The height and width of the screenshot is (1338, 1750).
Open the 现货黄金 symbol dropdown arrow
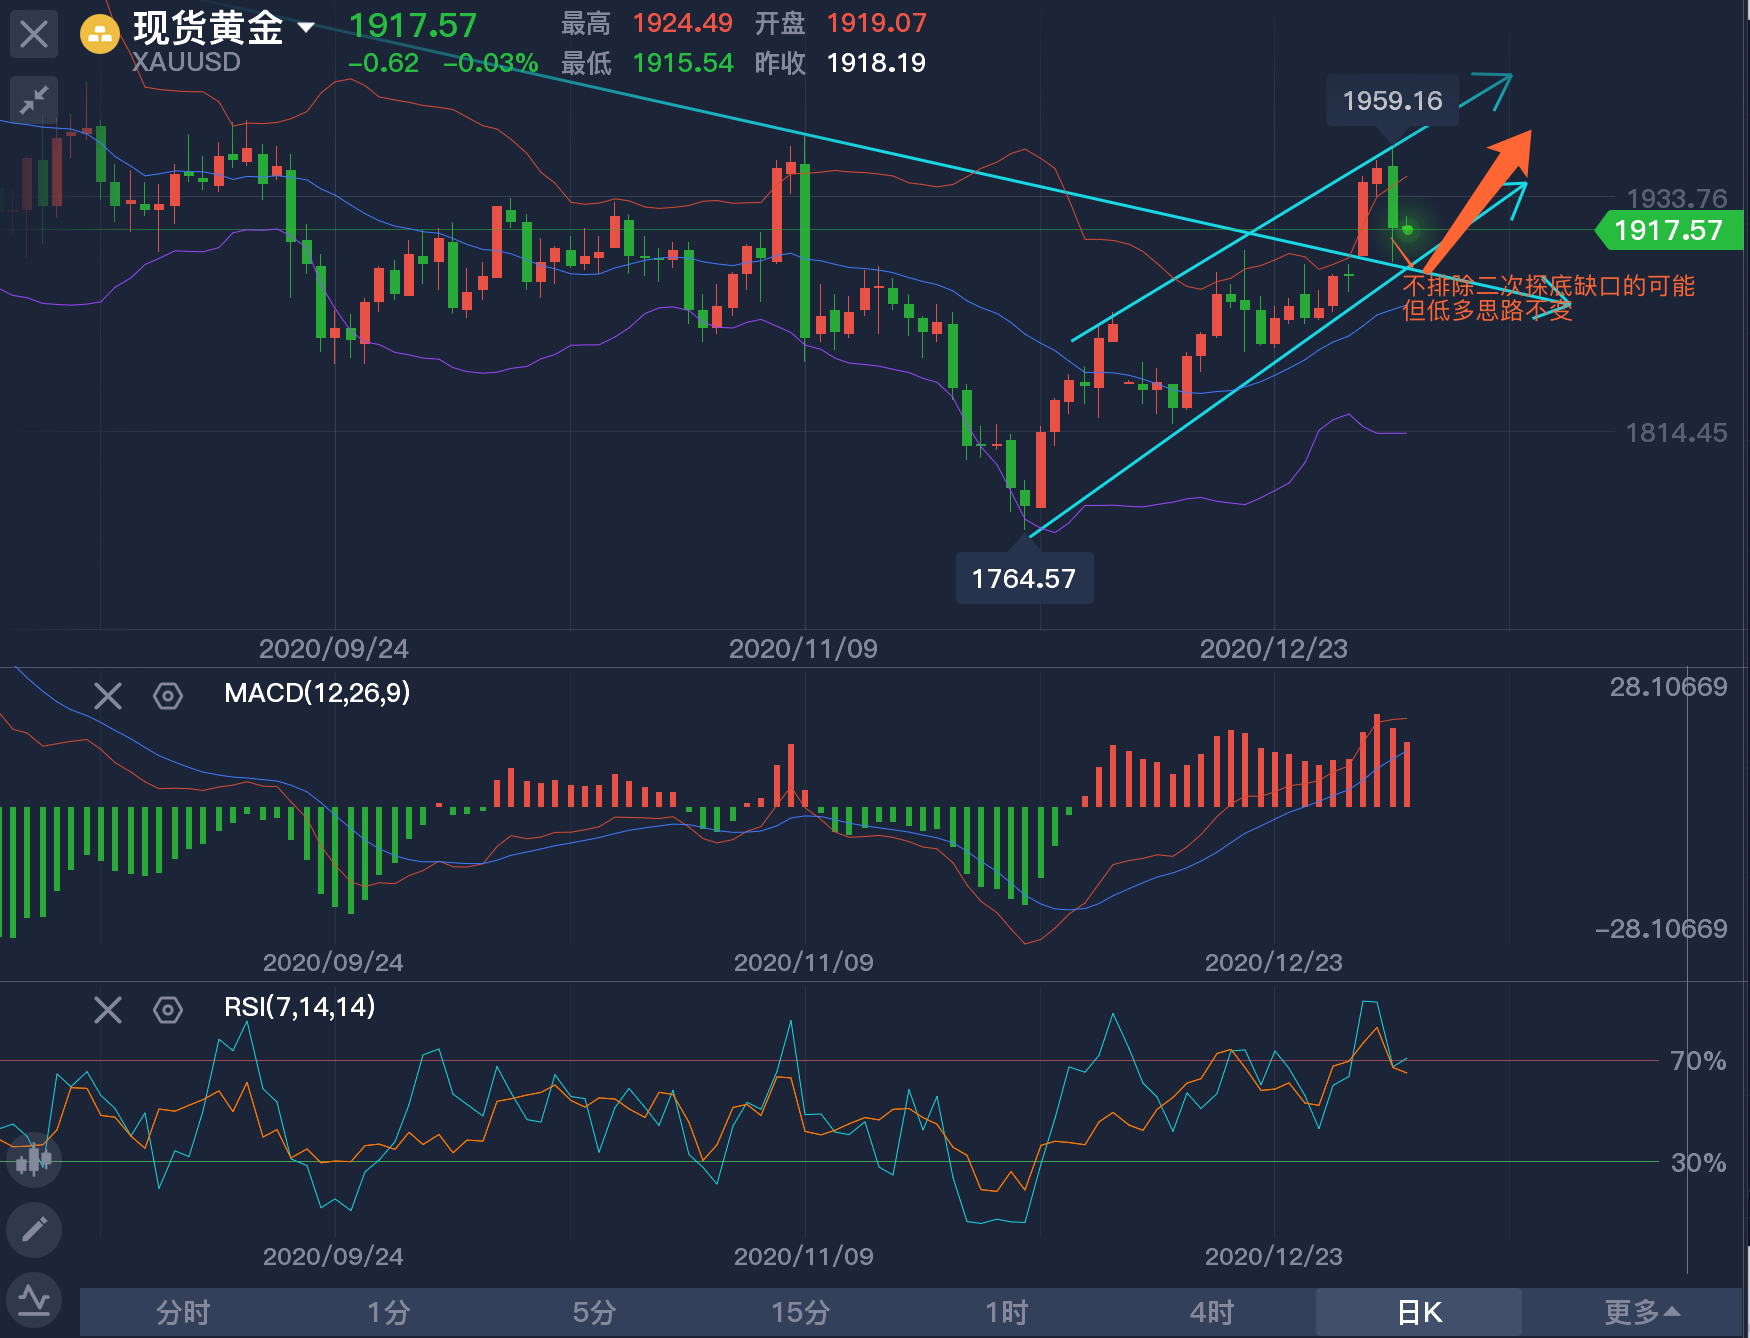[x=306, y=27]
